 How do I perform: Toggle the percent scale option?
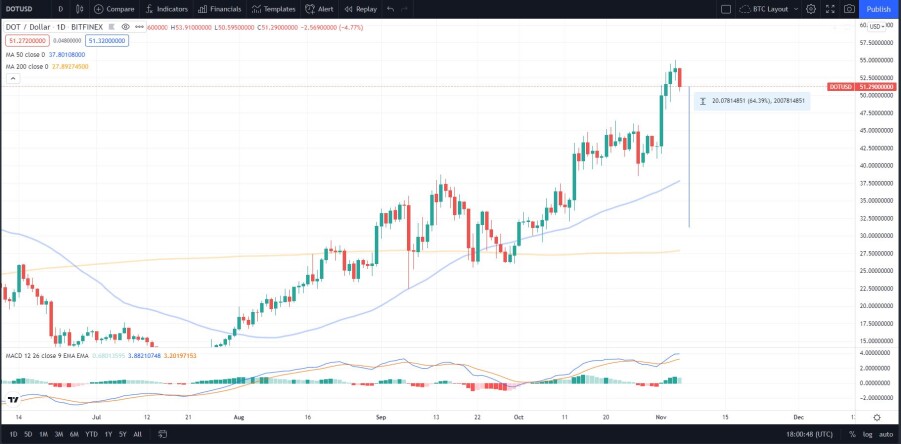coord(852,434)
